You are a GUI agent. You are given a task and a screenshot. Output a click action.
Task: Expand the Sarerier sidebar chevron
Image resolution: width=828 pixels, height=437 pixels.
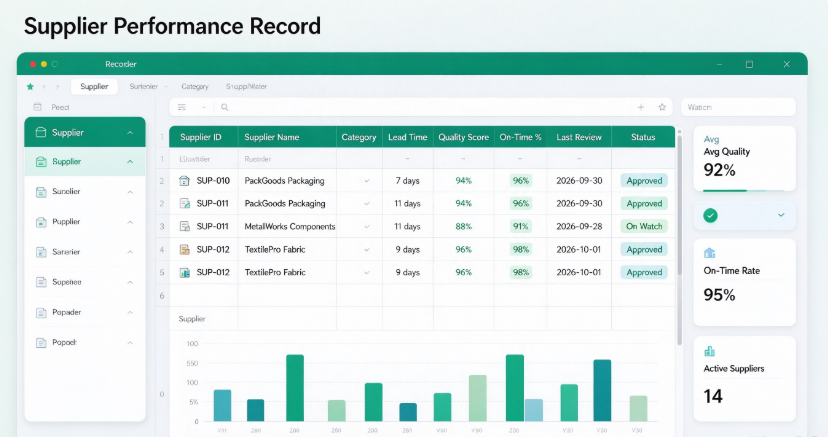coord(130,252)
